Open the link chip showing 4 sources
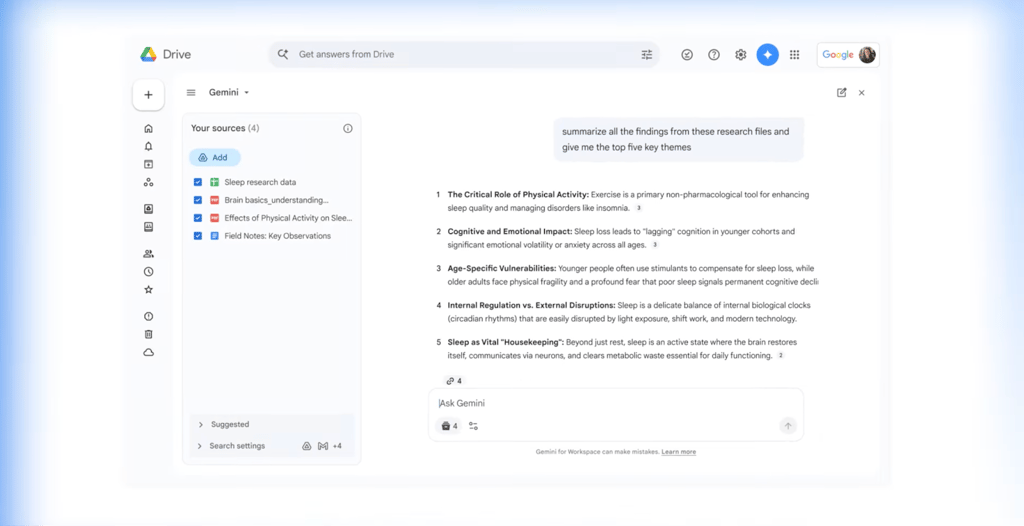This screenshot has height=526, width=1024. 454,380
